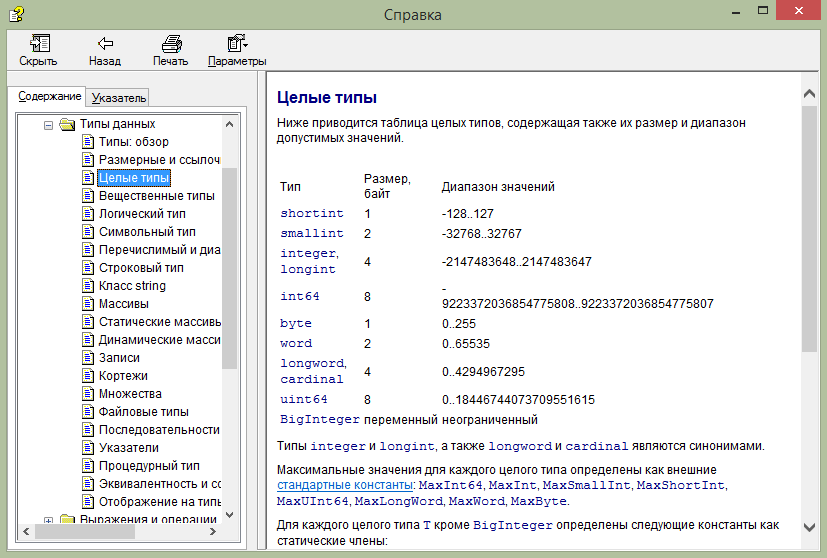
Task: Click the page icon beside Символьный тип
Action: pos(88,232)
